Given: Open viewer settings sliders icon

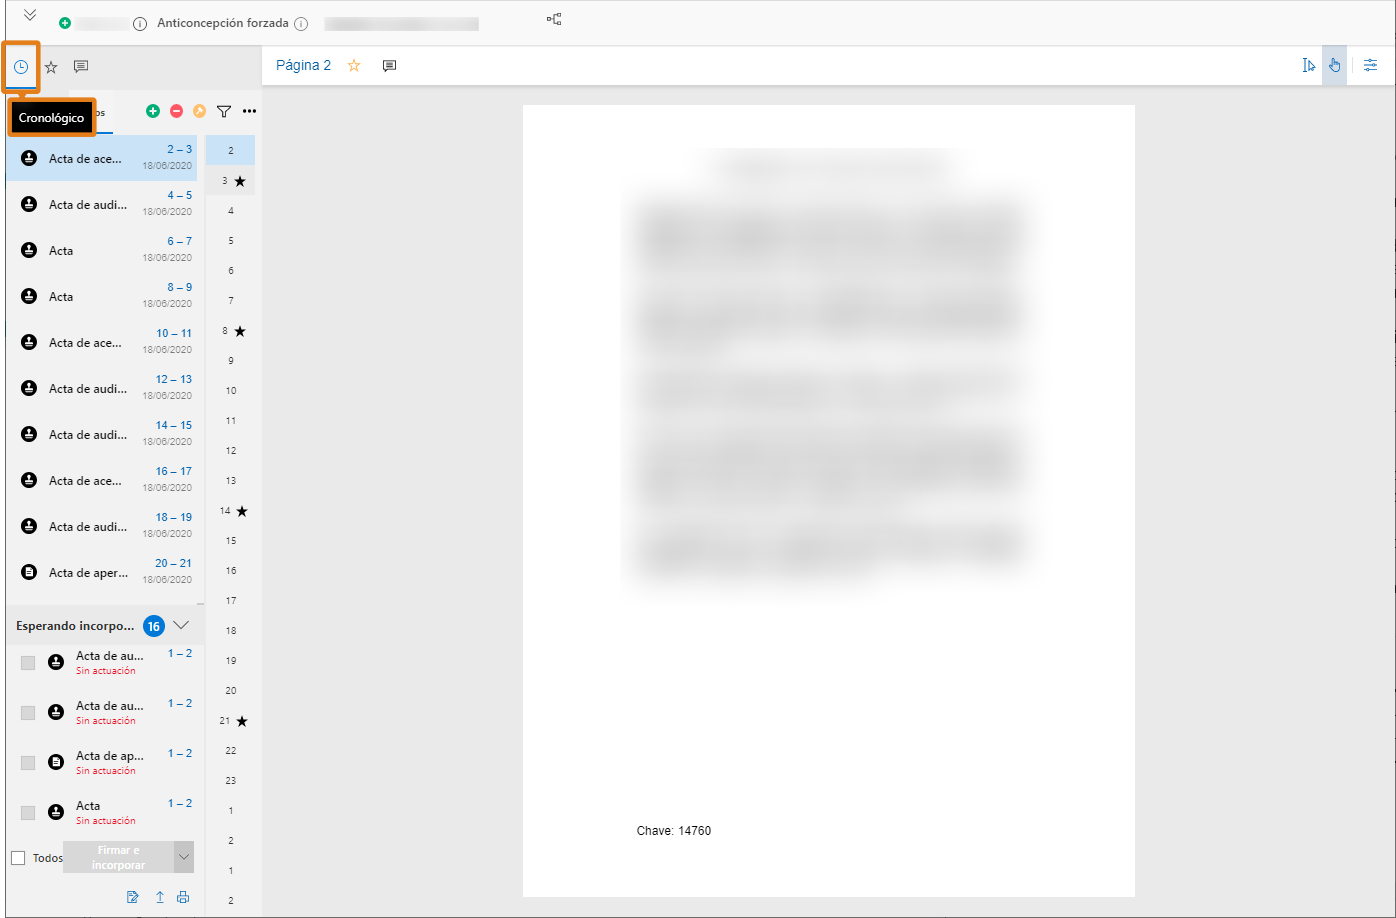Looking at the screenshot, I should (x=1370, y=65).
